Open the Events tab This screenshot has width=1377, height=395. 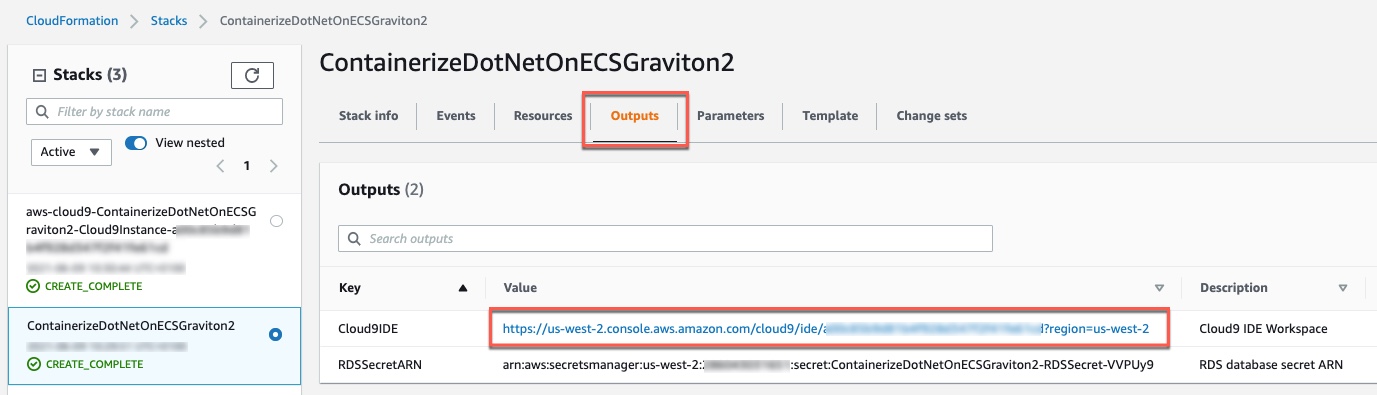tap(456, 116)
